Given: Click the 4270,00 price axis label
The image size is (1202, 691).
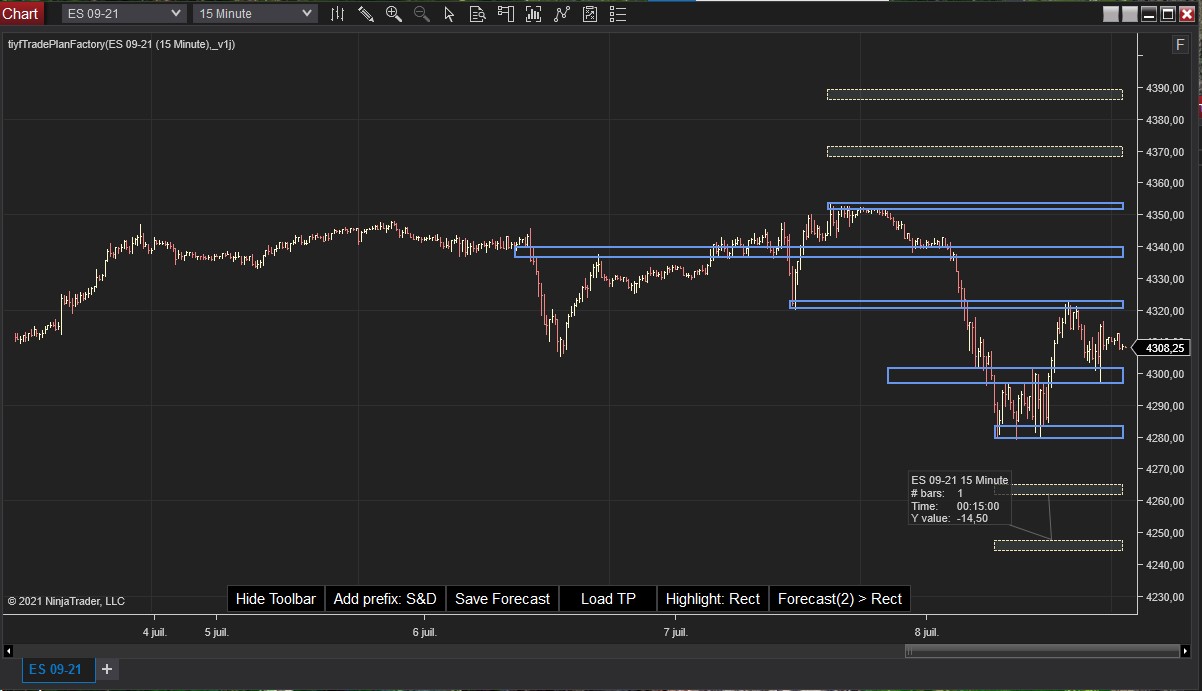Looking at the screenshot, I should pyautogui.click(x=1165, y=469).
